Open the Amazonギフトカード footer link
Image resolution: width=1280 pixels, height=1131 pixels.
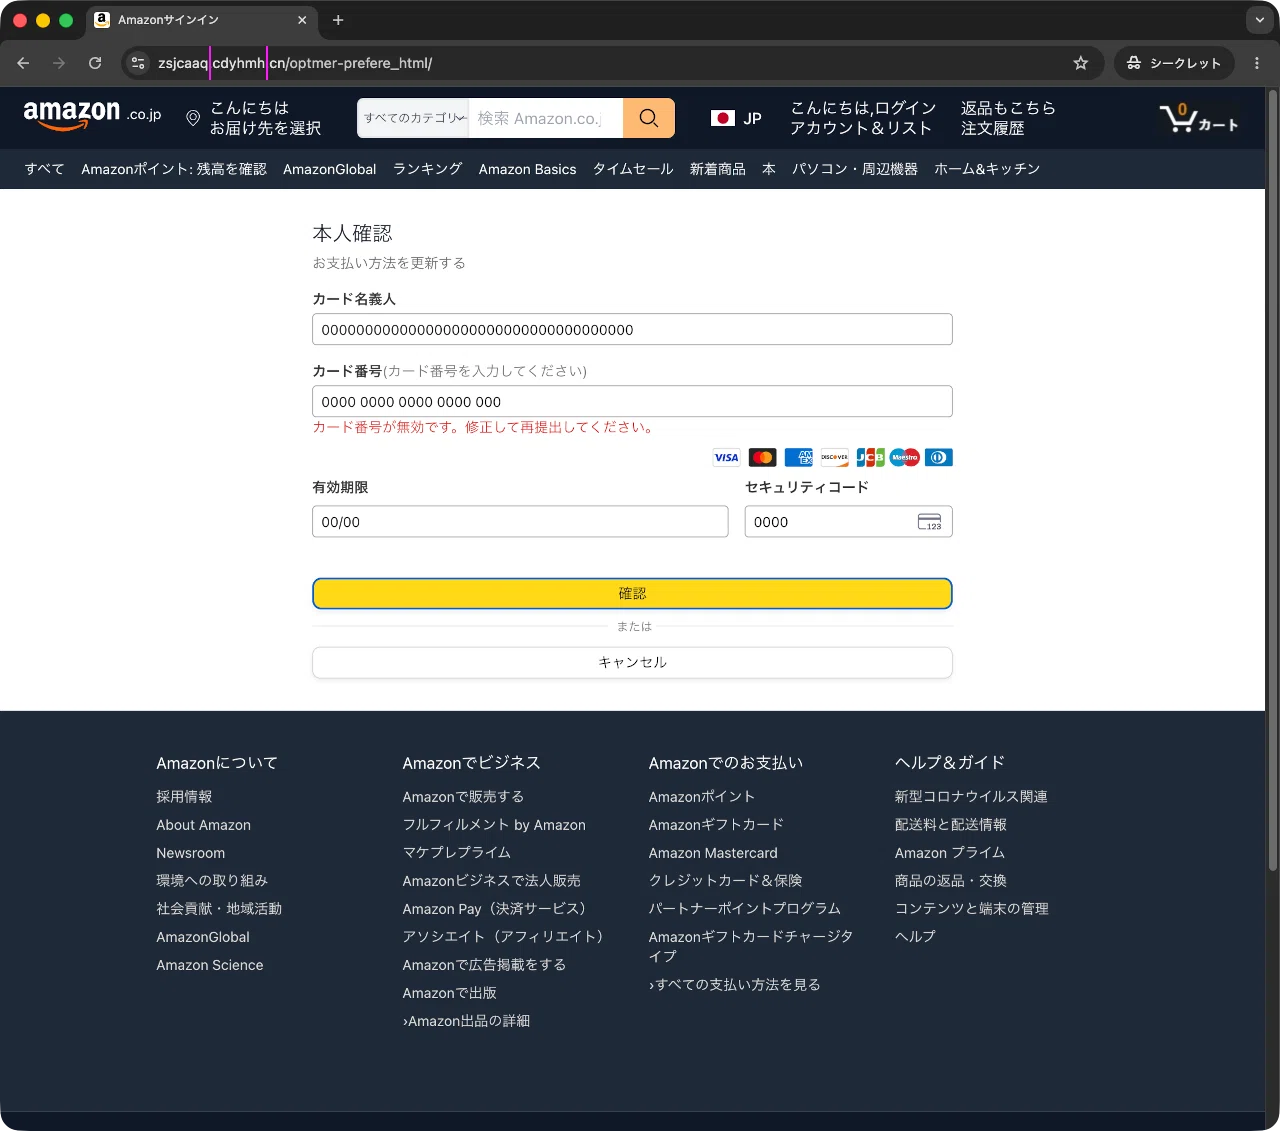pyautogui.click(x=716, y=825)
